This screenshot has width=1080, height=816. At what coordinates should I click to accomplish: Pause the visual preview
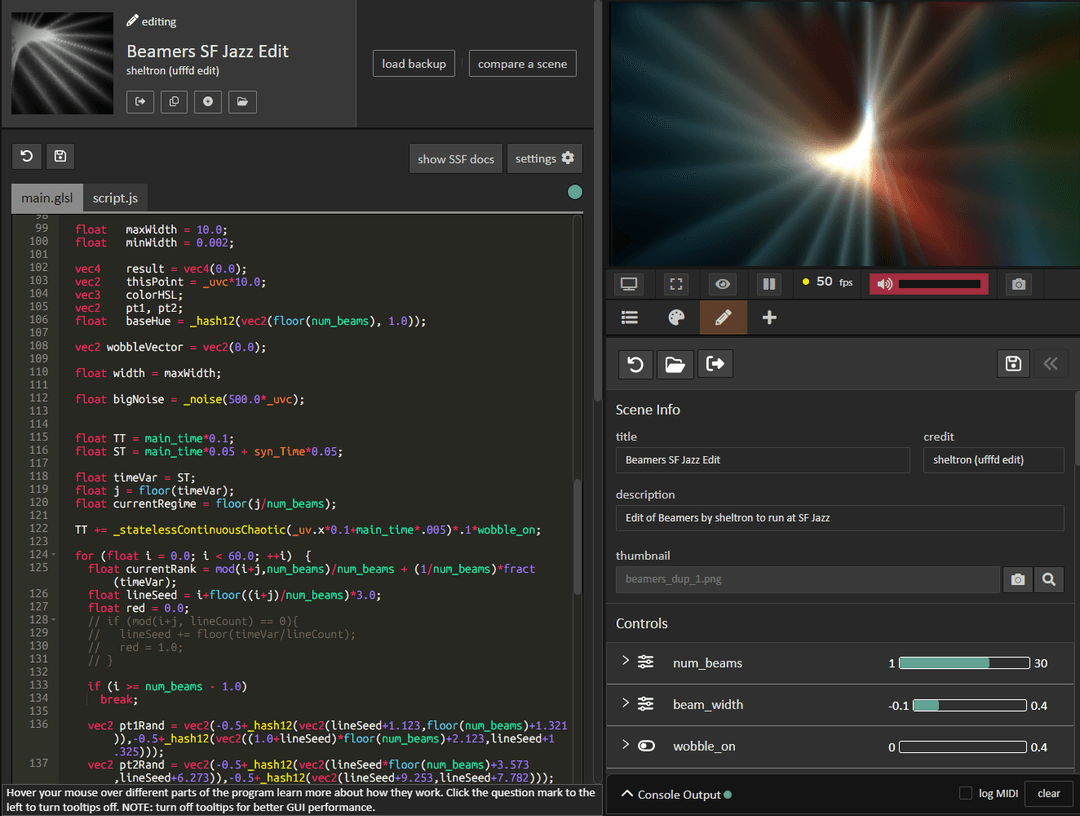point(769,284)
